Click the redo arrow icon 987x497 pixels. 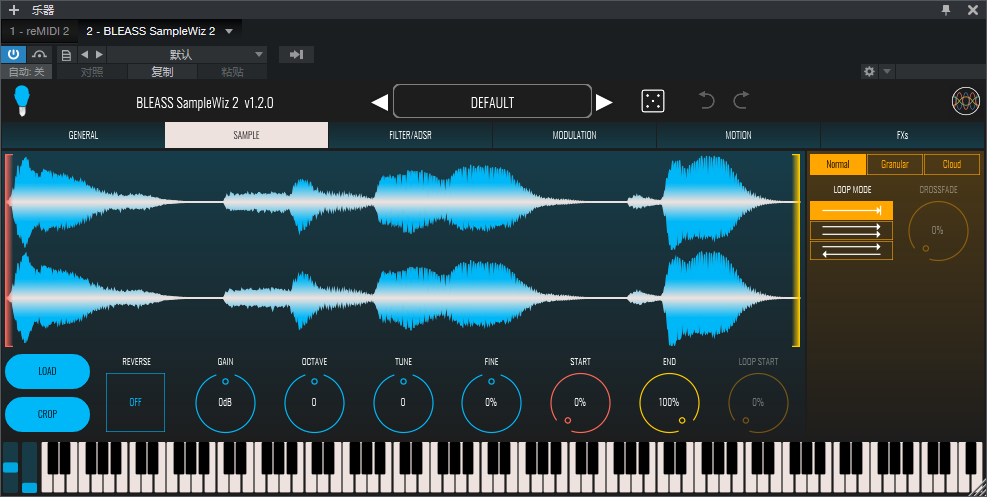pyautogui.click(x=742, y=101)
